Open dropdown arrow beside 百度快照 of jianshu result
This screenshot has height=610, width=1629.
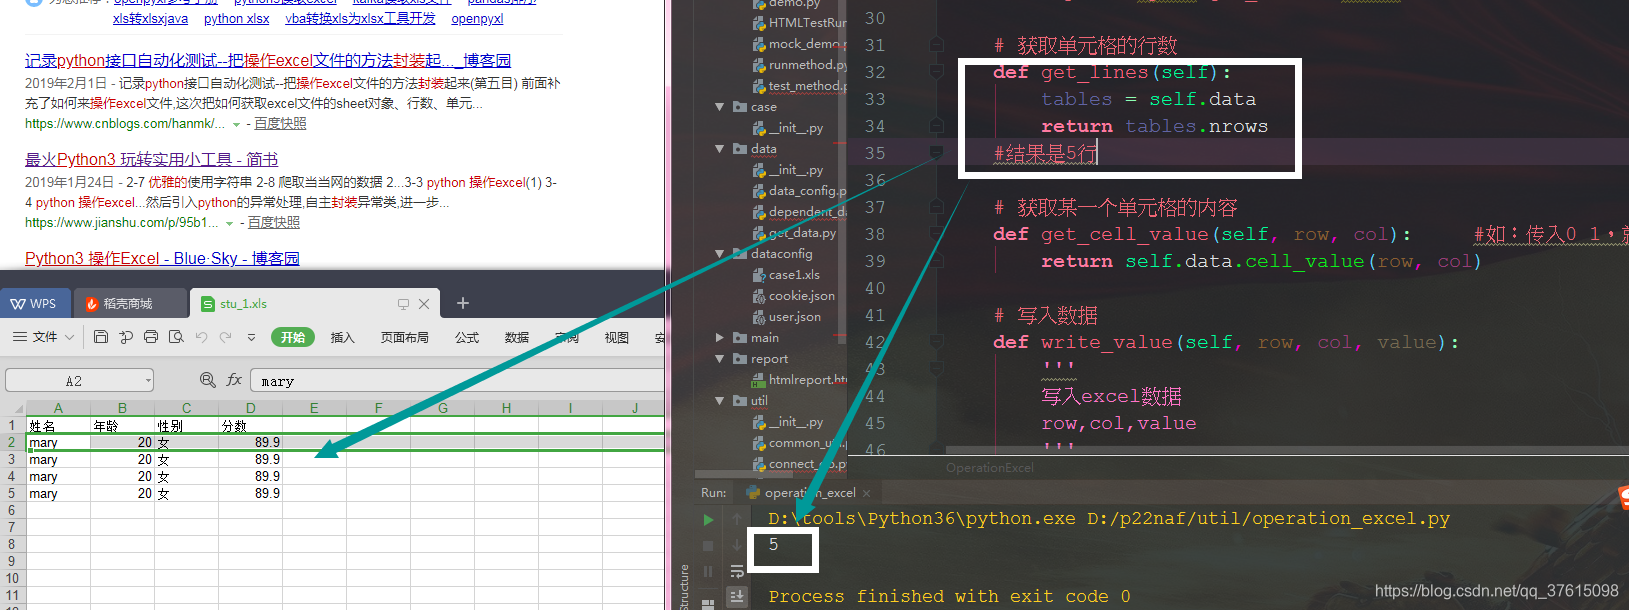(230, 223)
